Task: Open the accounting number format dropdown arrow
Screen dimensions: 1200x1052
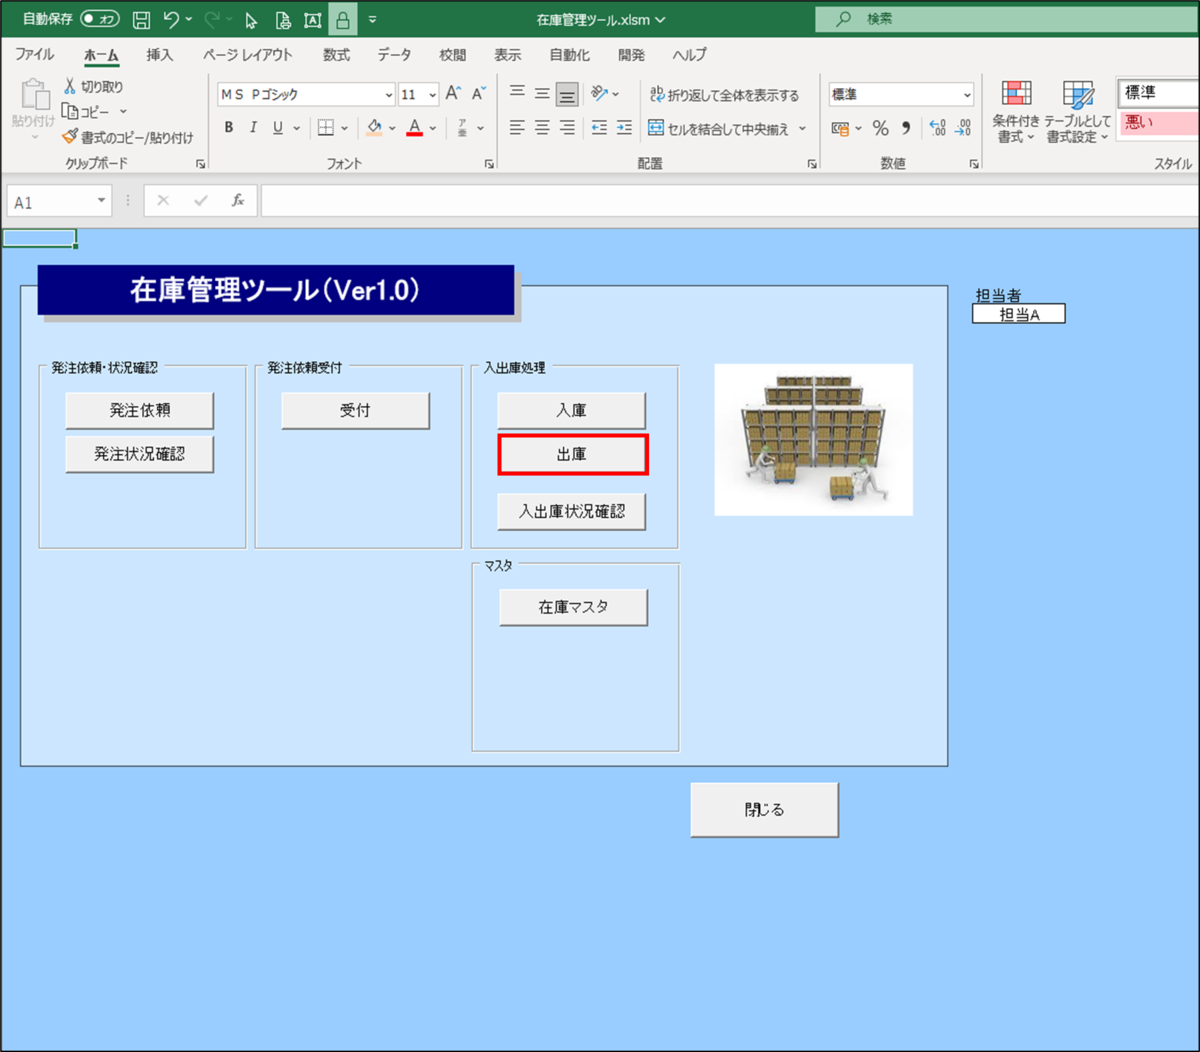Action: 858,128
